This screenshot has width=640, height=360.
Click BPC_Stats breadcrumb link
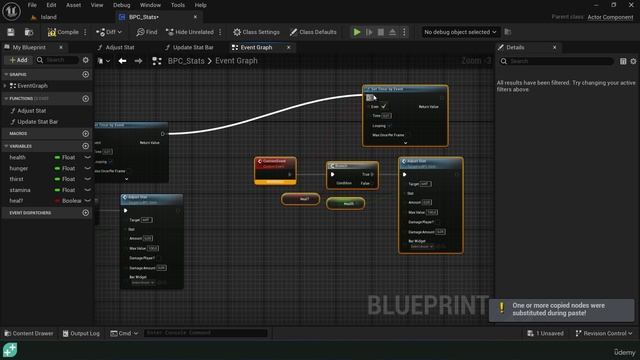(186, 61)
